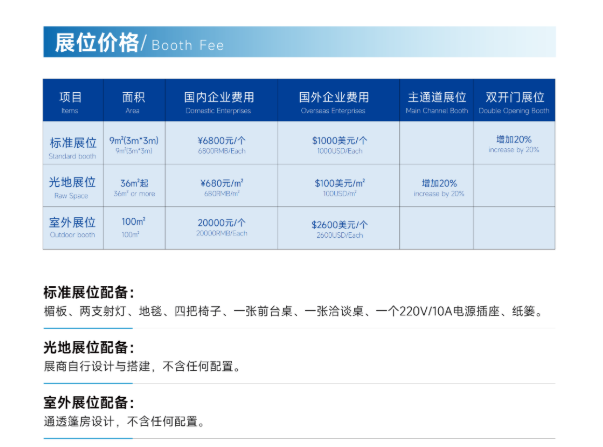Select the 项目 Items column header

71,101
